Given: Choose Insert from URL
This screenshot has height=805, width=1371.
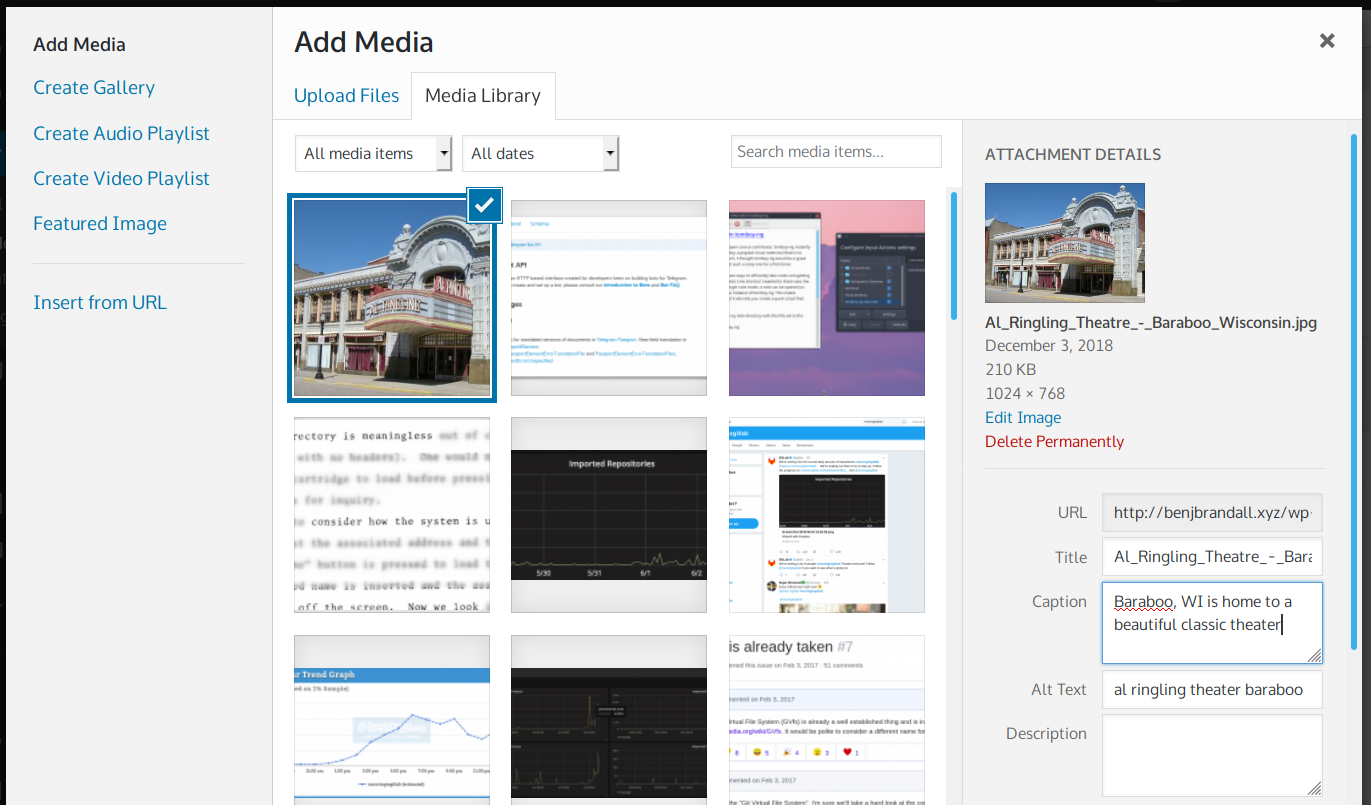Looking at the screenshot, I should (x=100, y=302).
